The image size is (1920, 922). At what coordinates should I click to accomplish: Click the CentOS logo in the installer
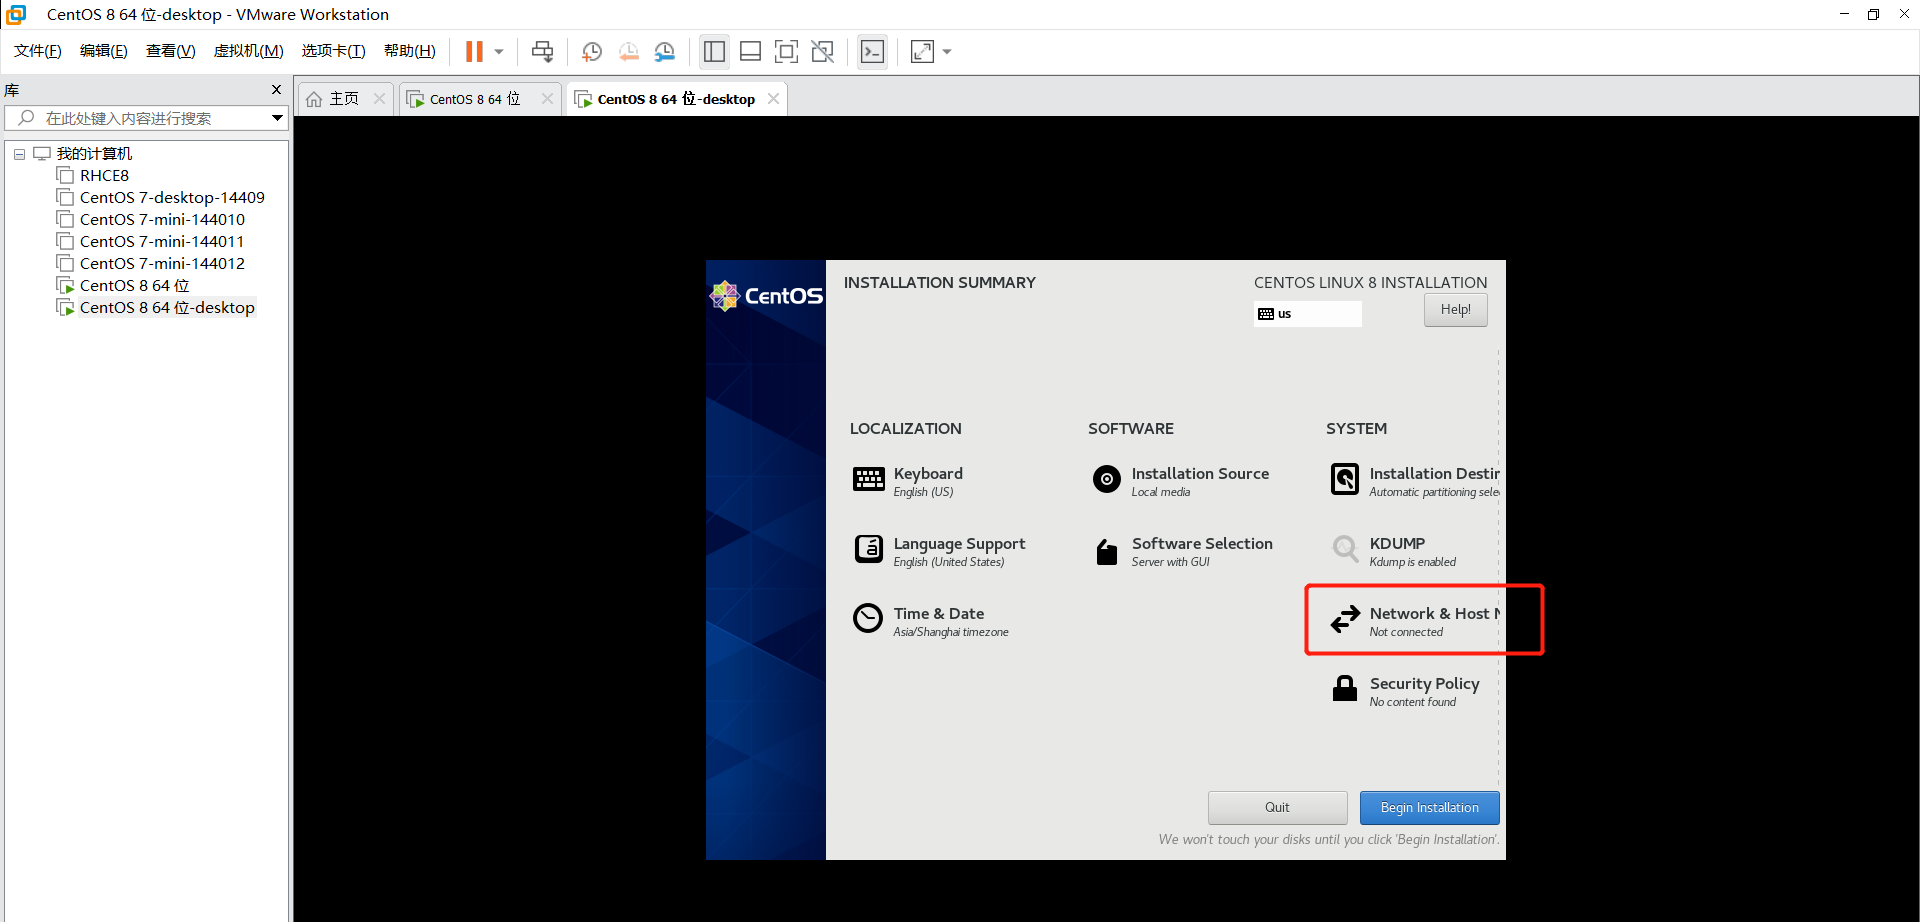766,296
